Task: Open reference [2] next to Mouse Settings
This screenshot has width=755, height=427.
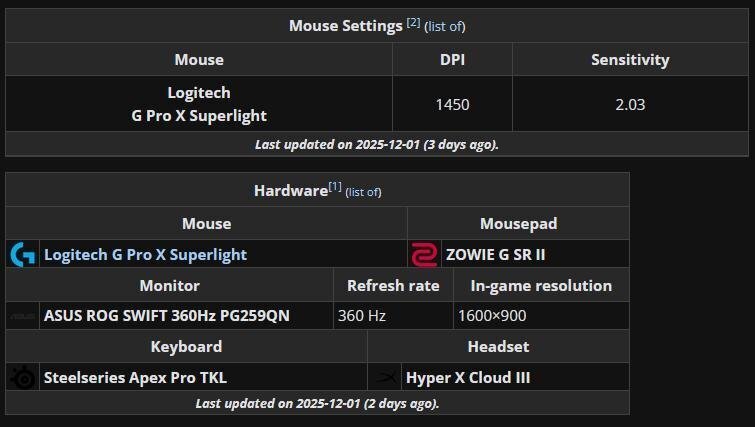Action: [x=413, y=23]
